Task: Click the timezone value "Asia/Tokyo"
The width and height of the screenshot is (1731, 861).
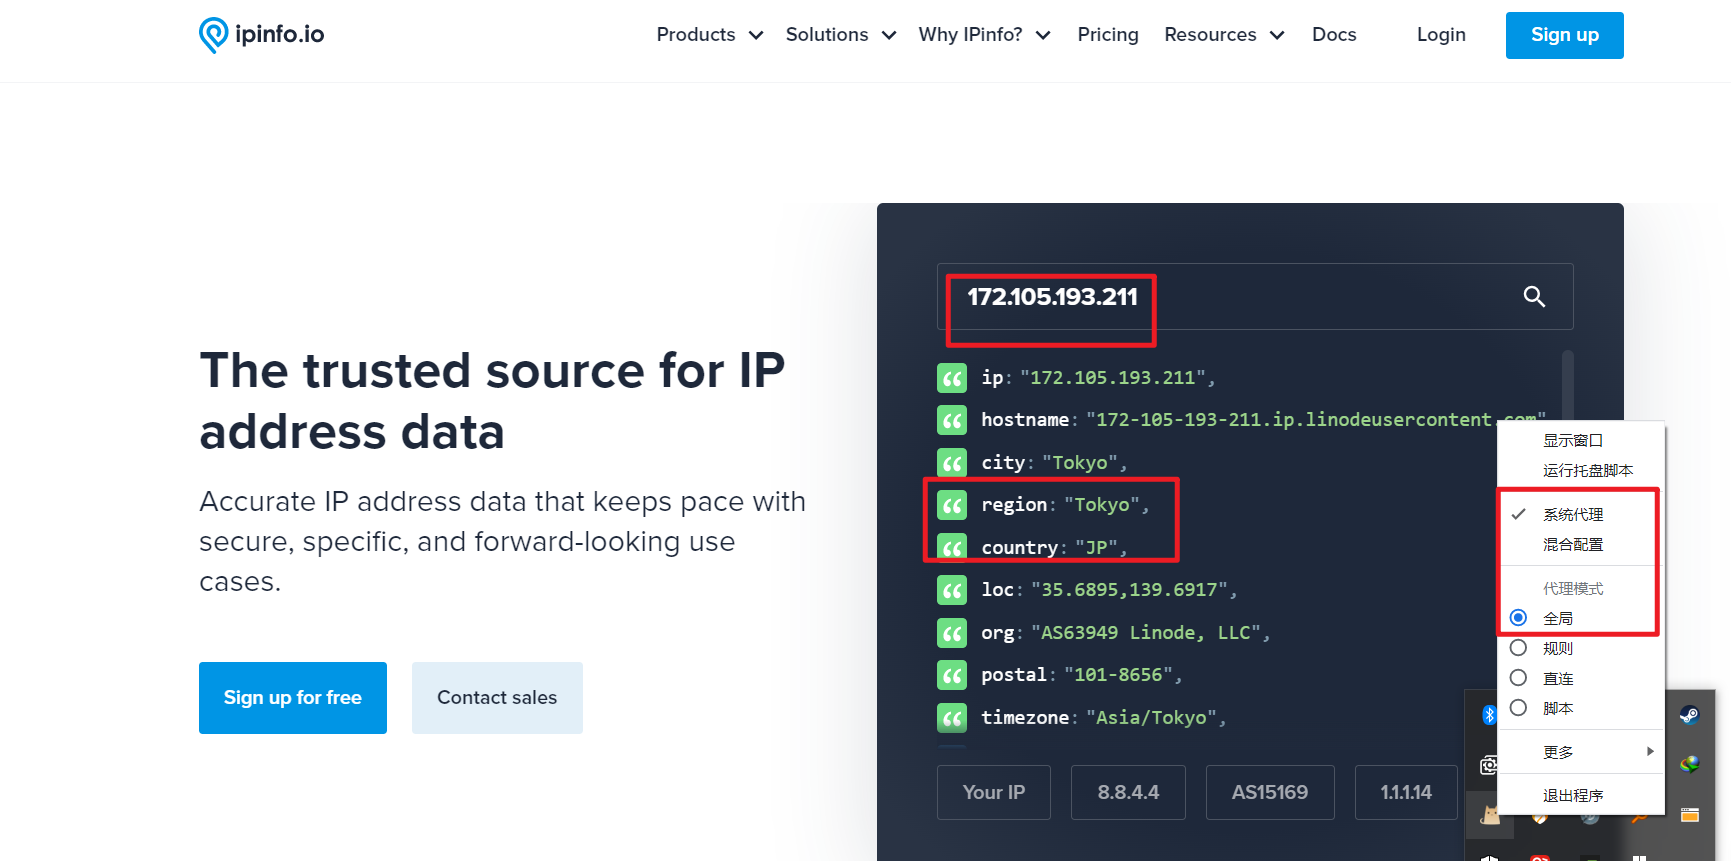Action: [1151, 718]
